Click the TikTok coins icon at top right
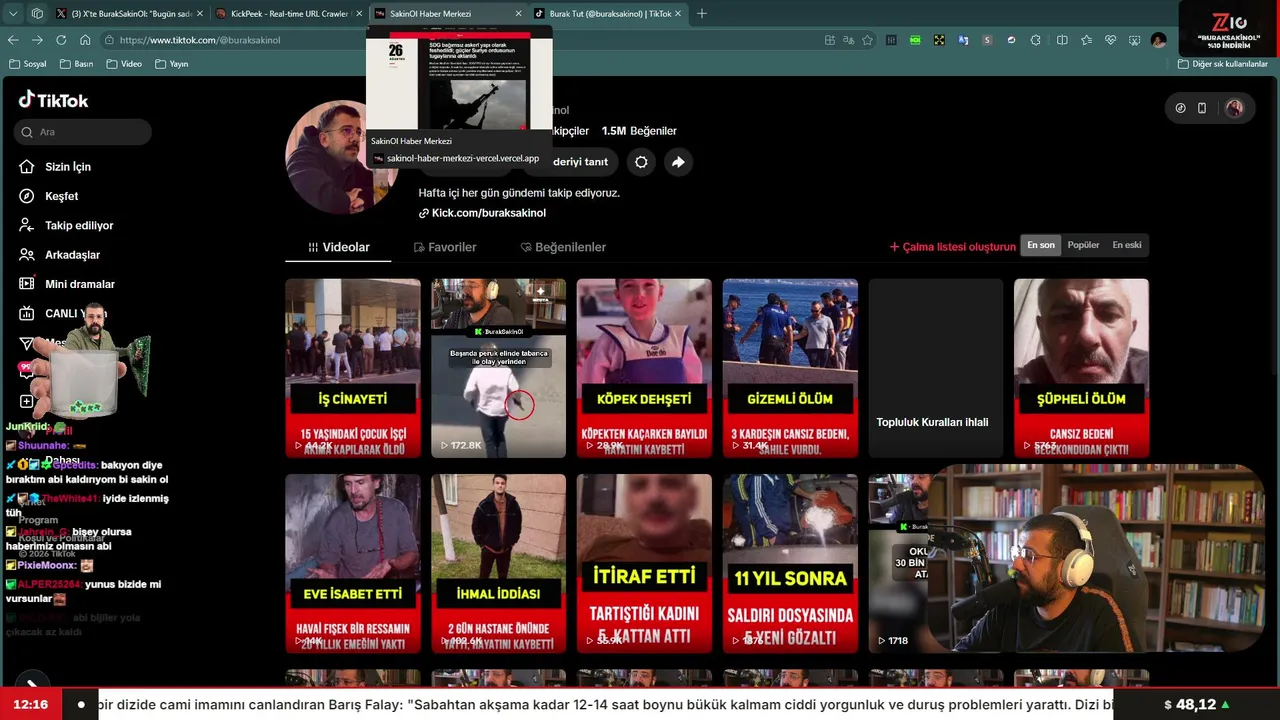Image resolution: width=1280 pixels, height=720 pixels. [x=1181, y=108]
